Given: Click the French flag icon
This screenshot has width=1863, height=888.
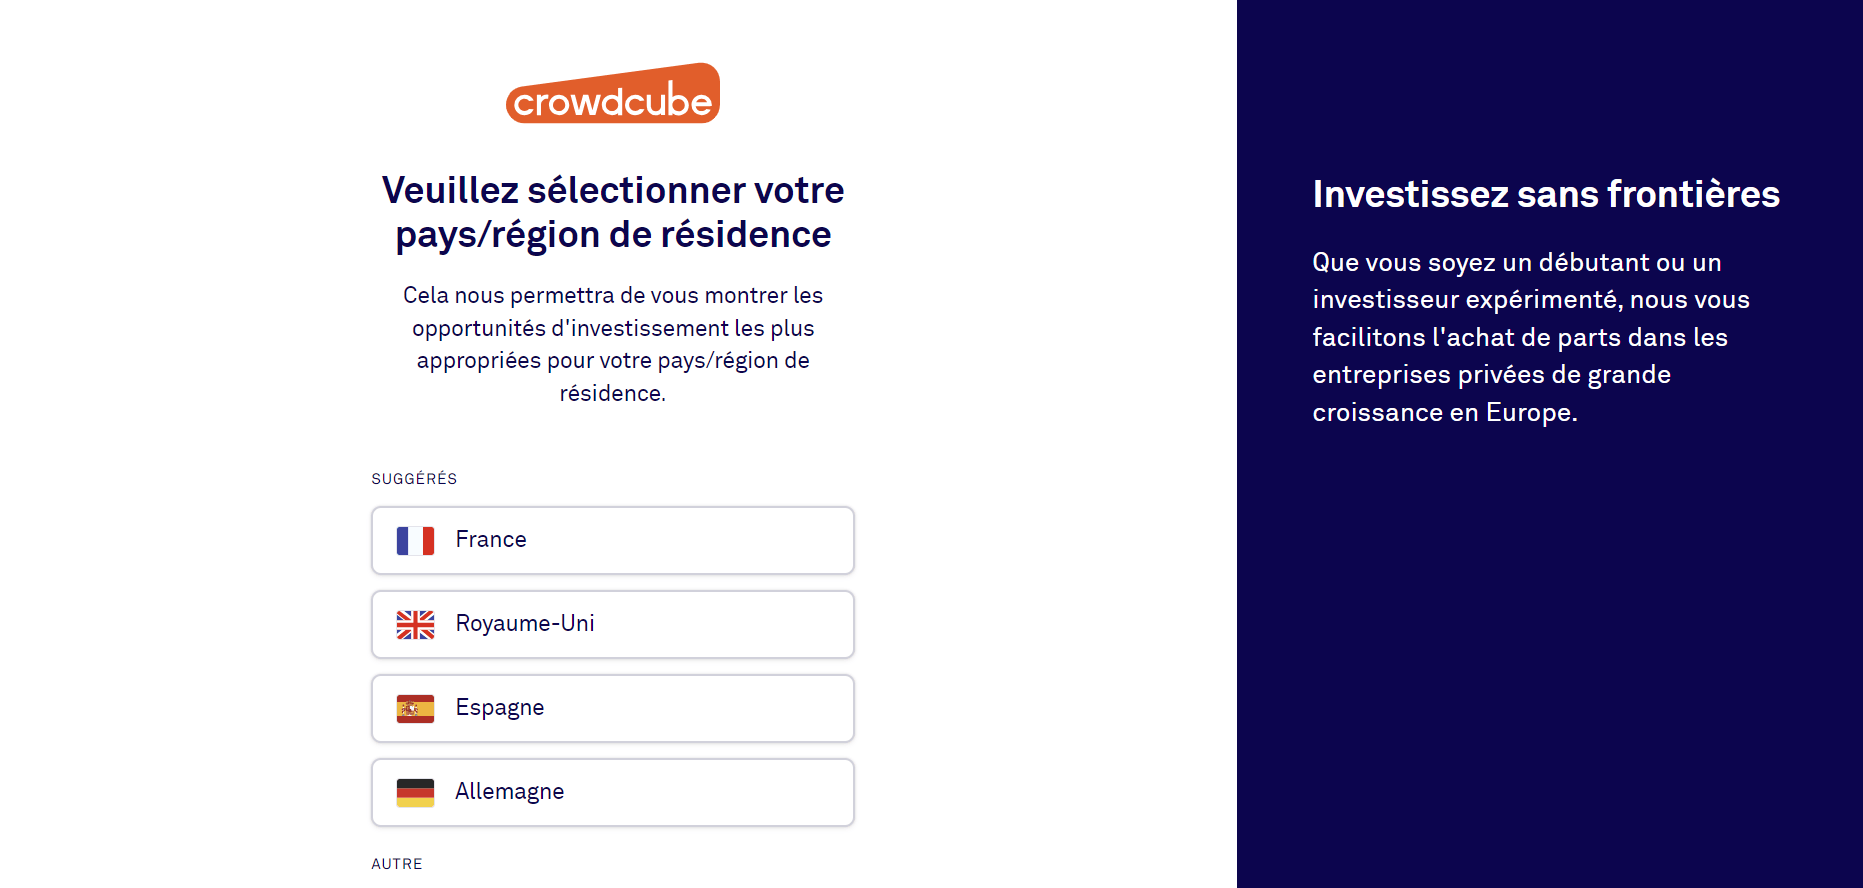Looking at the screenshot, I should (x=416, y=540).
